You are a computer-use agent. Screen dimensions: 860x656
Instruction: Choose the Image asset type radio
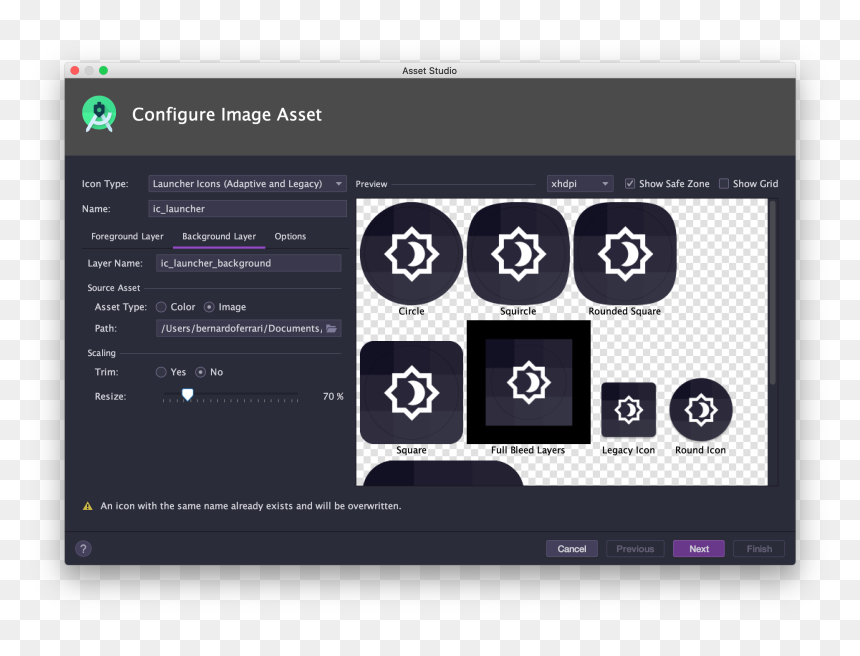pyautogui.click(x=209, y=307)
